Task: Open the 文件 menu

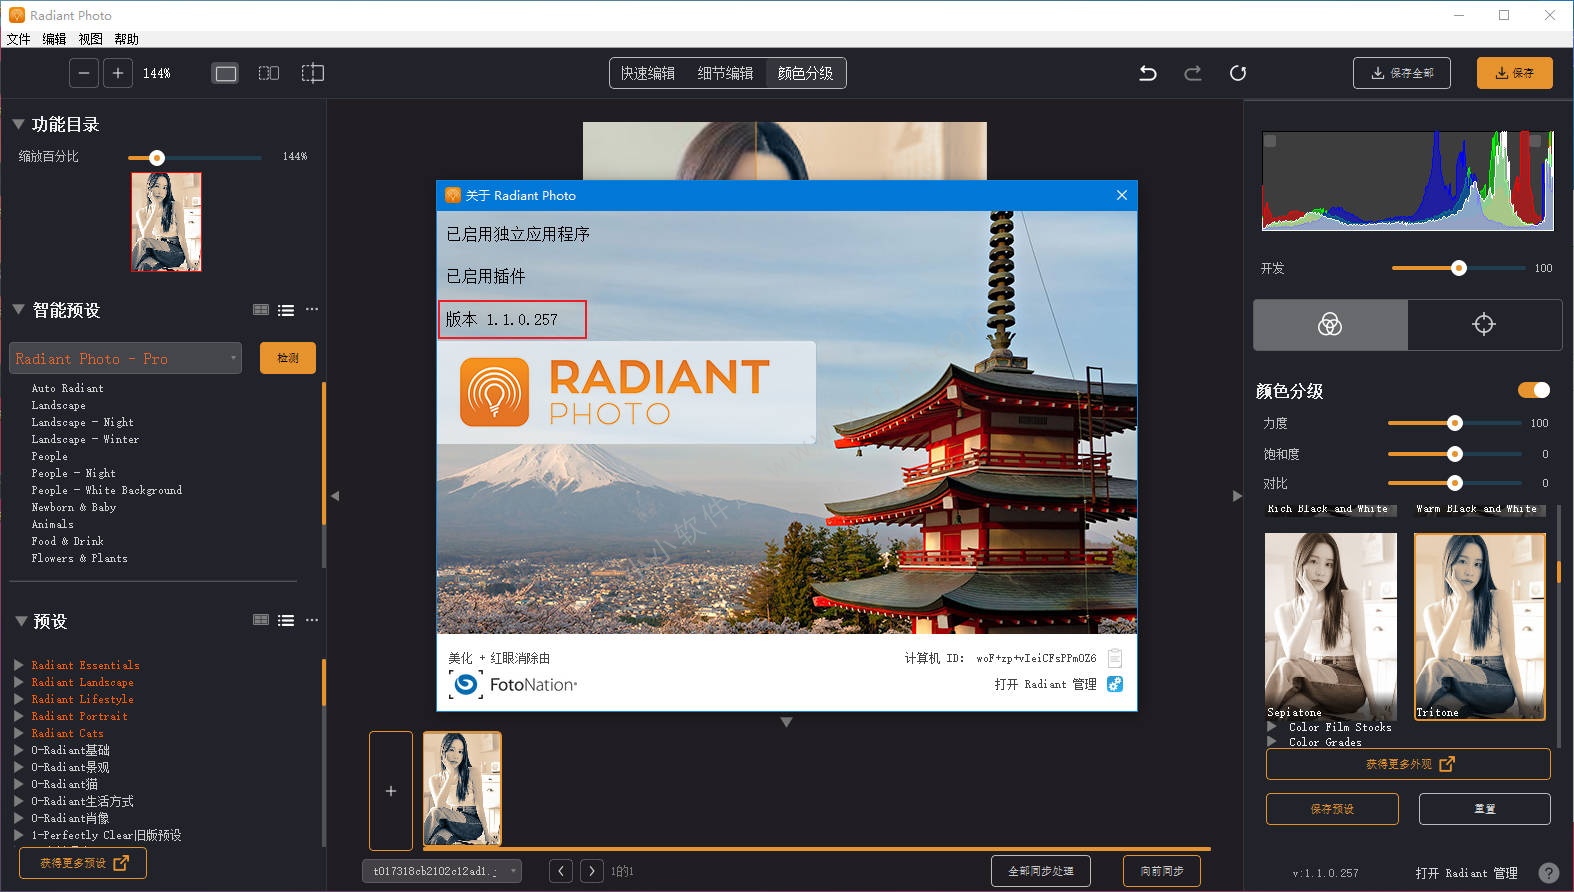Action: 18,39
